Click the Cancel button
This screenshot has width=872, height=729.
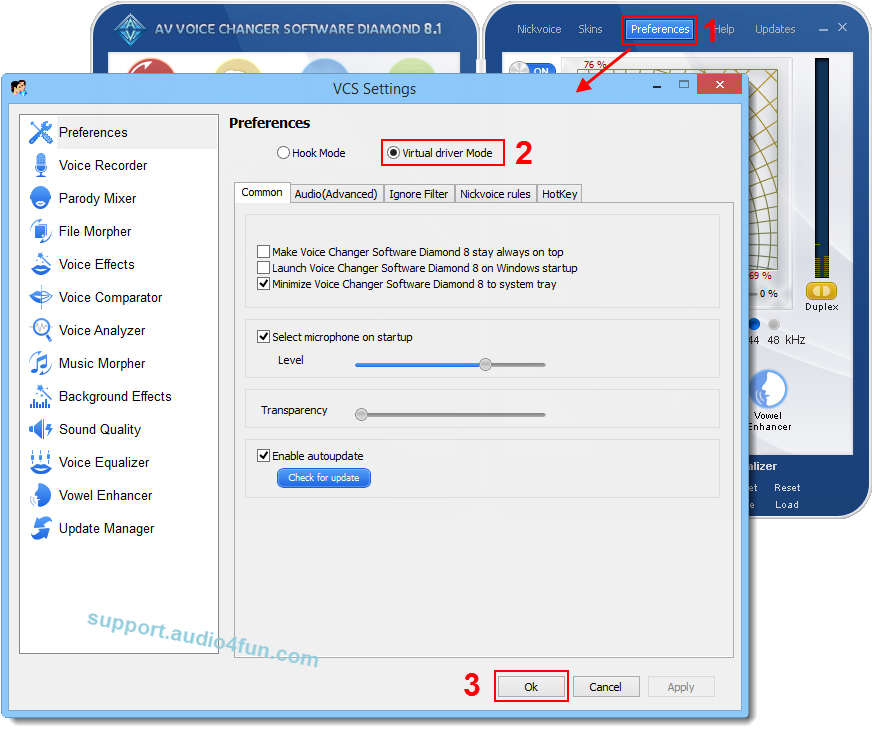[x=606, y=687]
